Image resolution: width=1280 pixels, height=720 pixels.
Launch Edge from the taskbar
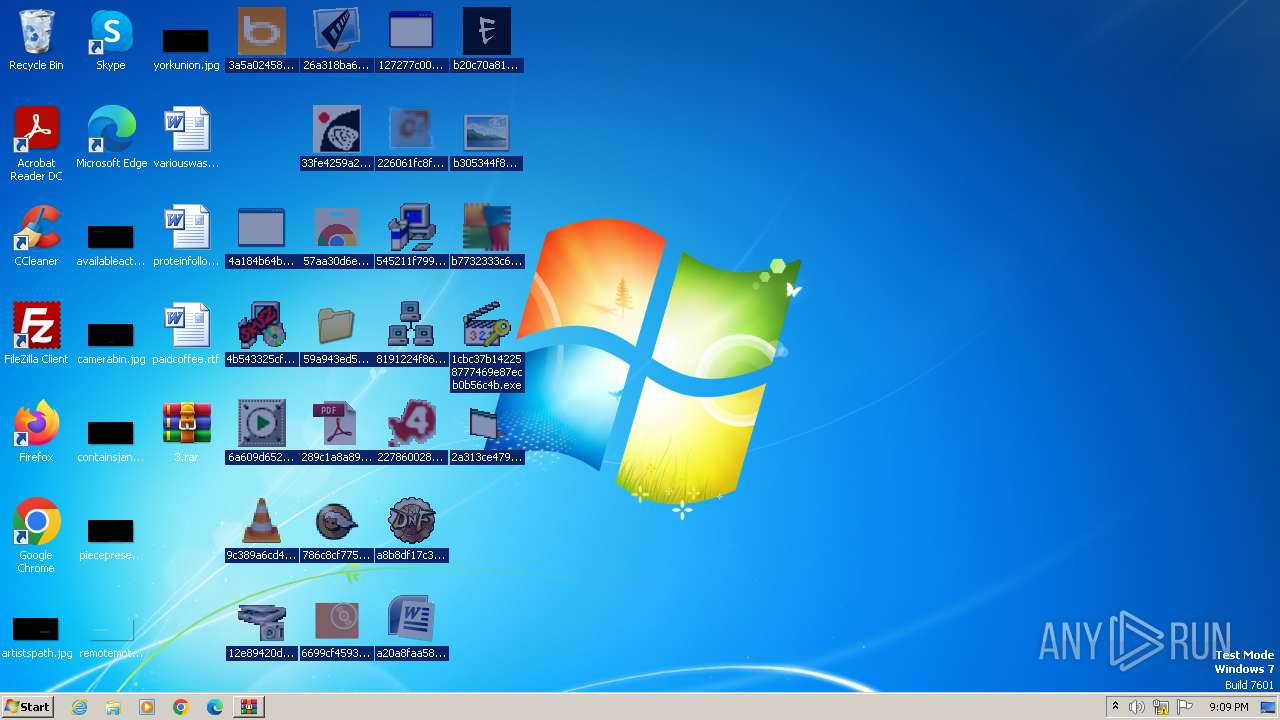215,707
